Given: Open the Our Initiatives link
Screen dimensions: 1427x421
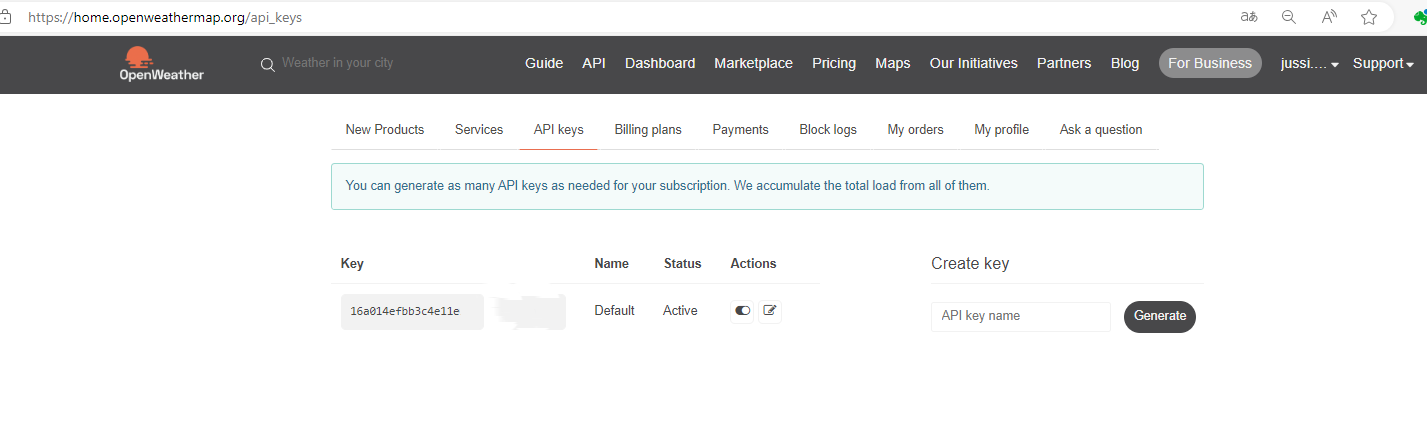Looking at the screenshot, I should click(x=974, y=63).
